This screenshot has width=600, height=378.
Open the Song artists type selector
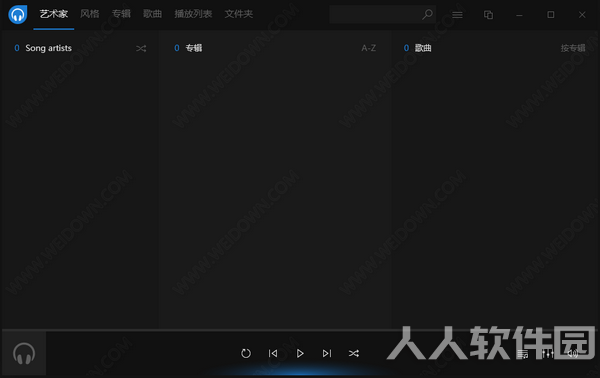pos(49,48)
